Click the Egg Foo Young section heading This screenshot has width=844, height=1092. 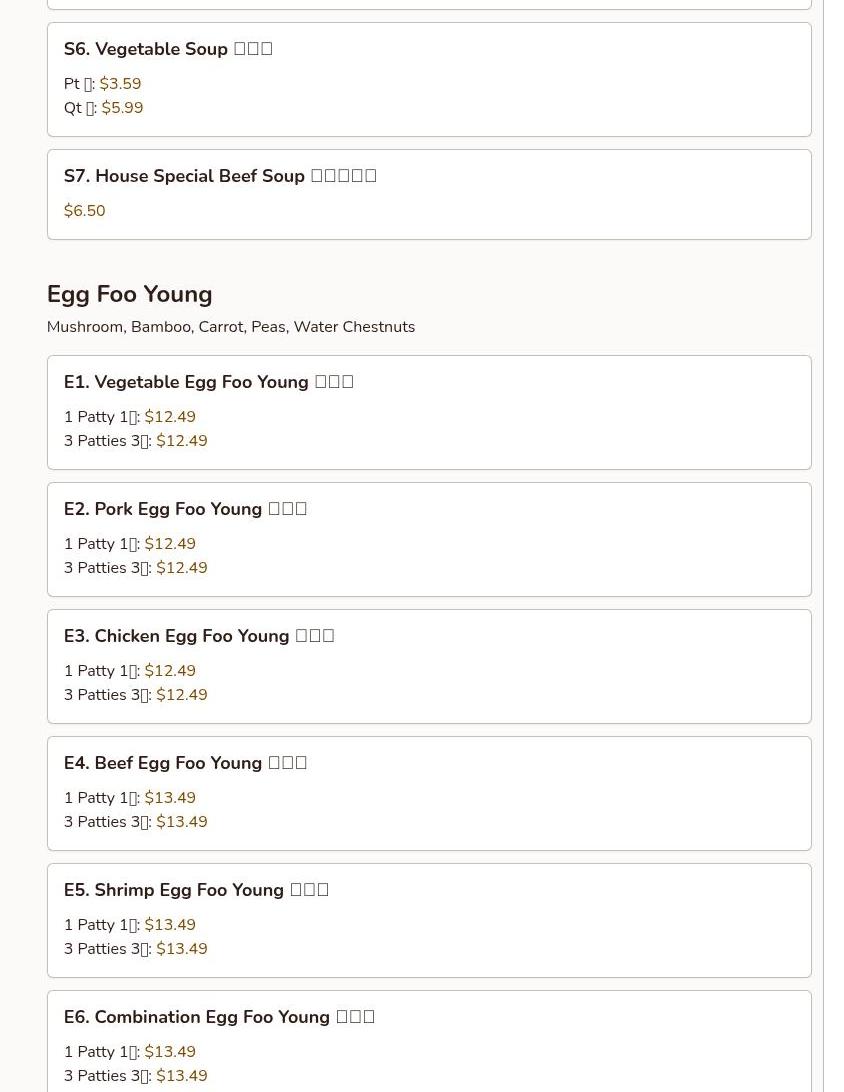[129, 294]
